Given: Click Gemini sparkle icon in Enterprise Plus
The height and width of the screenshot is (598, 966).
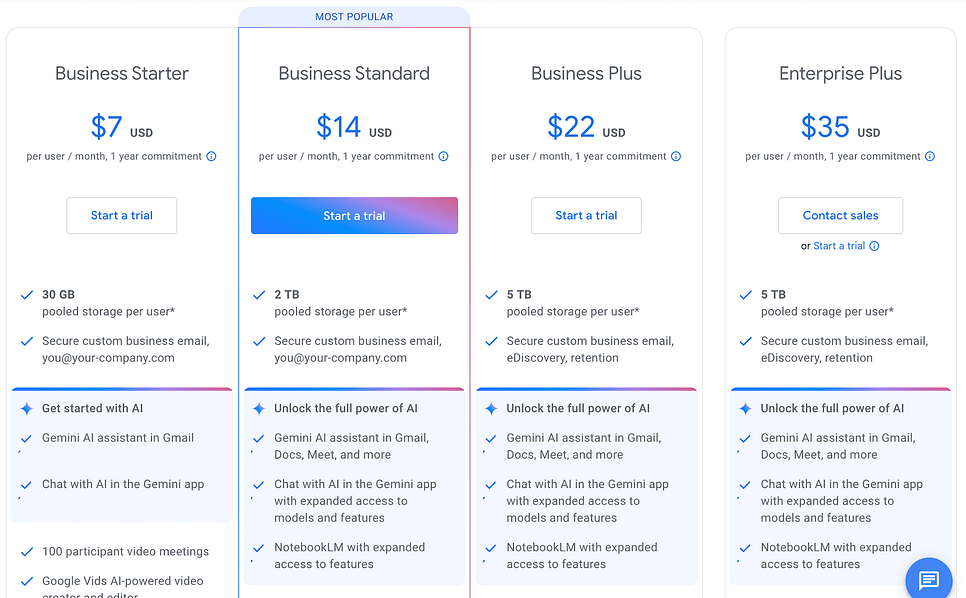Looking at the screenshot, I should [x=745, y=409].
